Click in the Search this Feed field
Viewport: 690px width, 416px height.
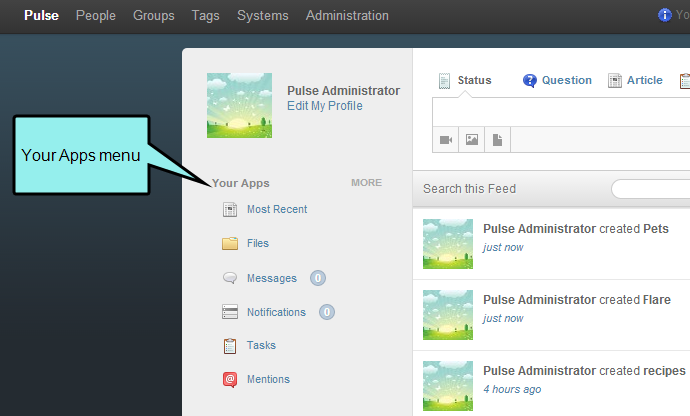point(650,189)
